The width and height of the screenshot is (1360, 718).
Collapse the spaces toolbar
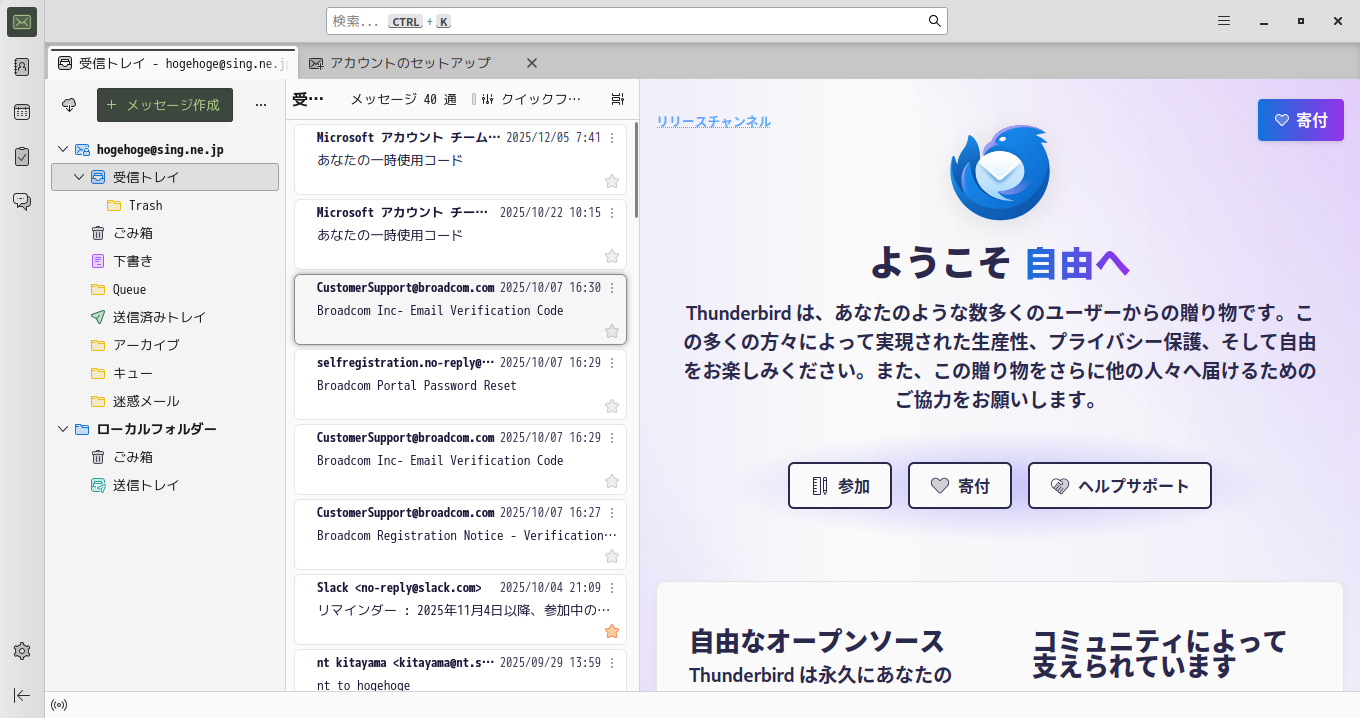click(x=22, y=695)
